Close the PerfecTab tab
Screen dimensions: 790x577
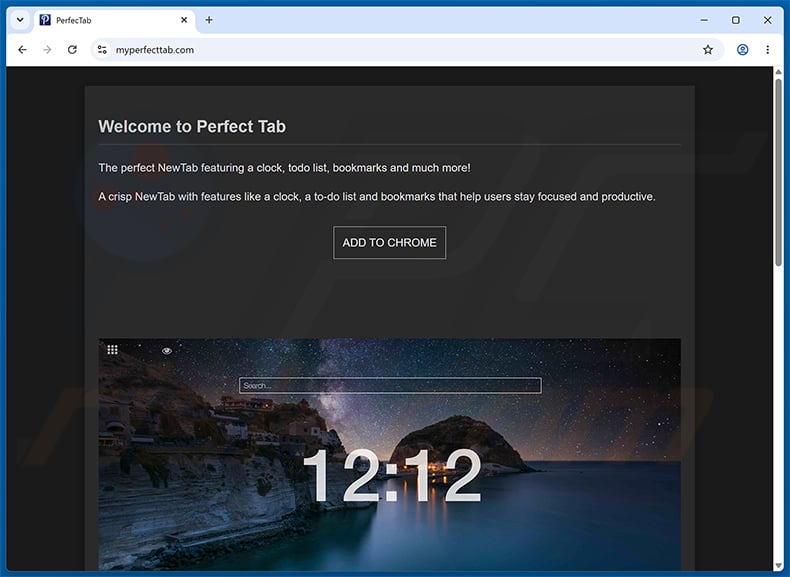click(184, 20)
